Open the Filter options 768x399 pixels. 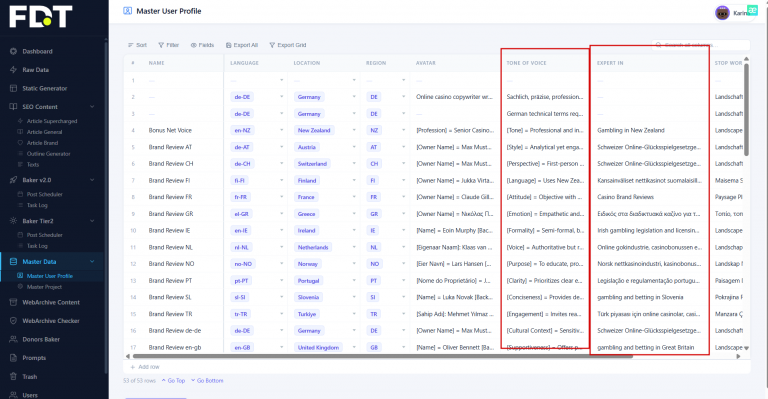pyautogui.click(x=168, y=45)
